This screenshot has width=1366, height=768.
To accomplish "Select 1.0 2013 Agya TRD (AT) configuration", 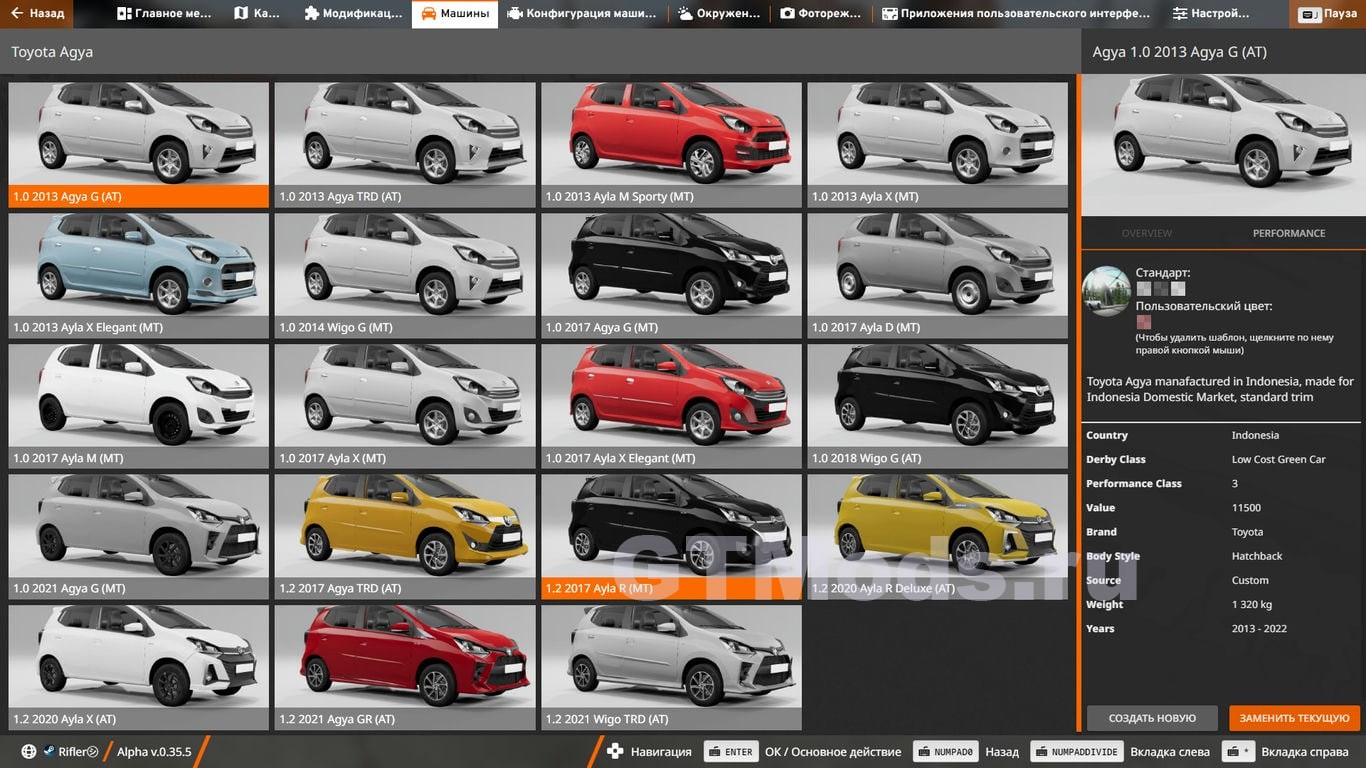I will 405,145.
